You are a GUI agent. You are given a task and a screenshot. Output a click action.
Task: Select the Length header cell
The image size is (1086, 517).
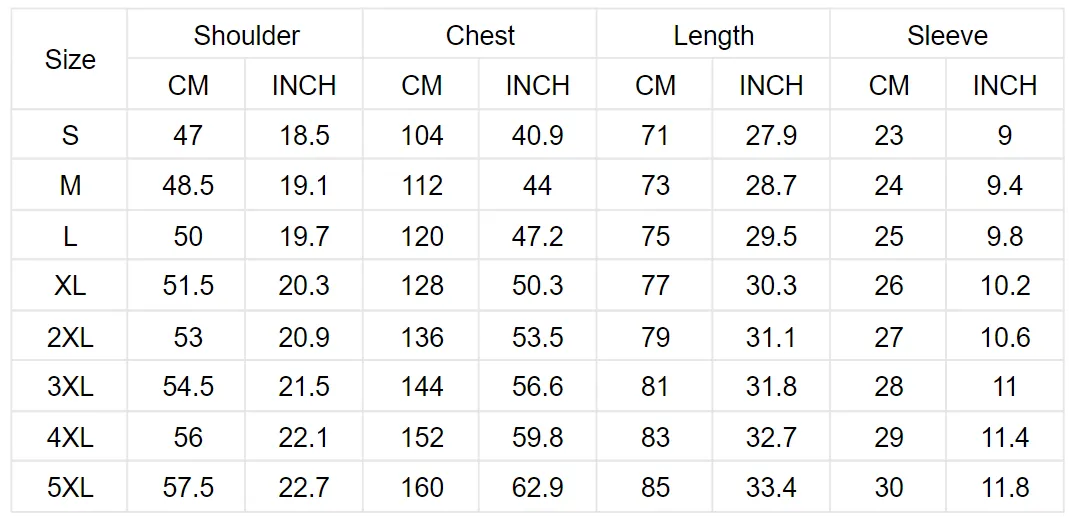pos(713,35)
